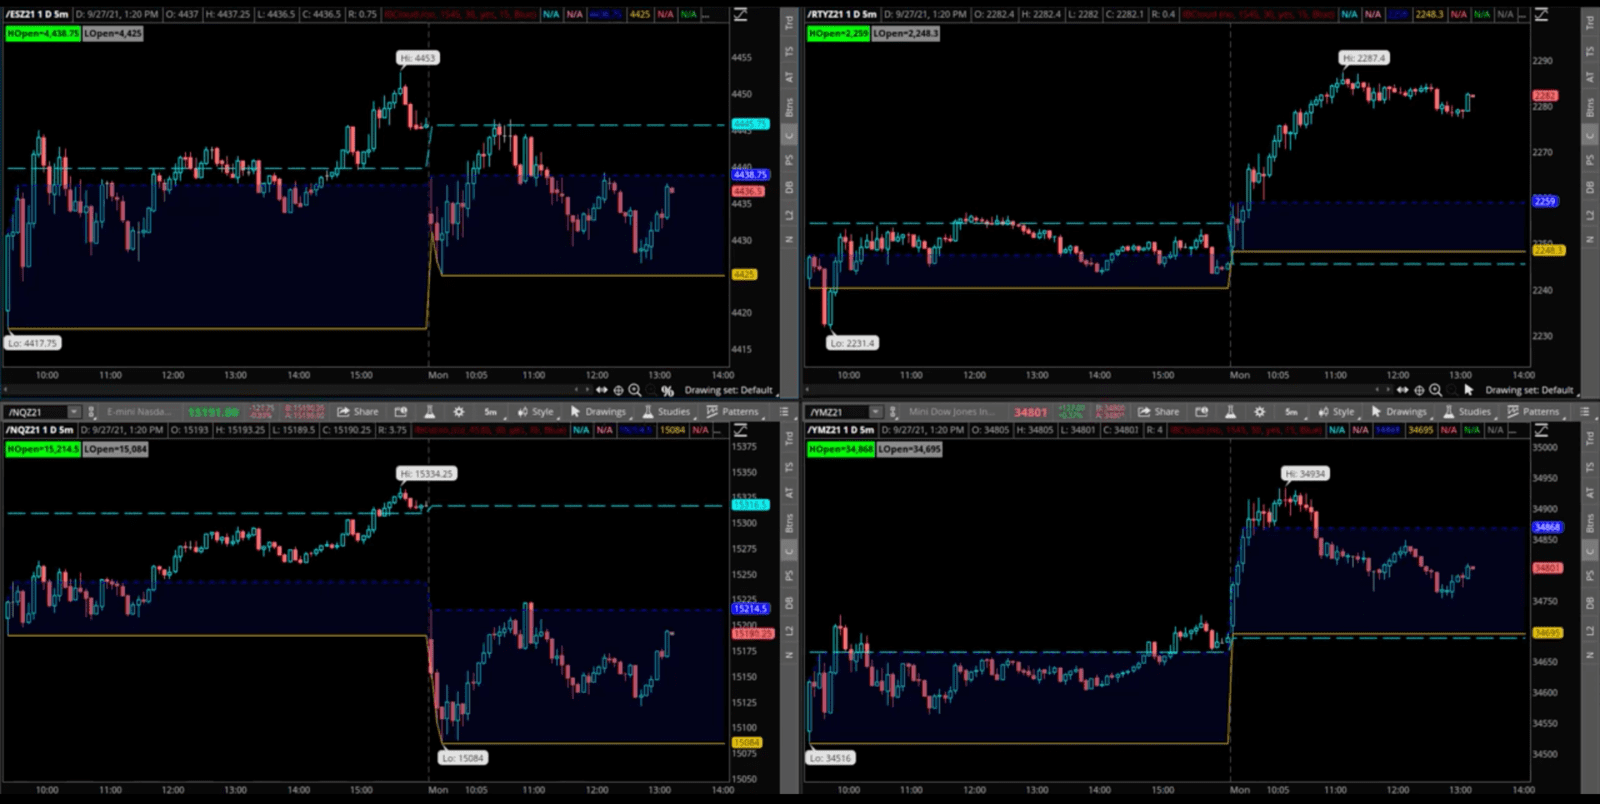Click Hi: 34934 bubble on /YMZ21 chart
The image size is (1600, 804).
[1306, 473]
